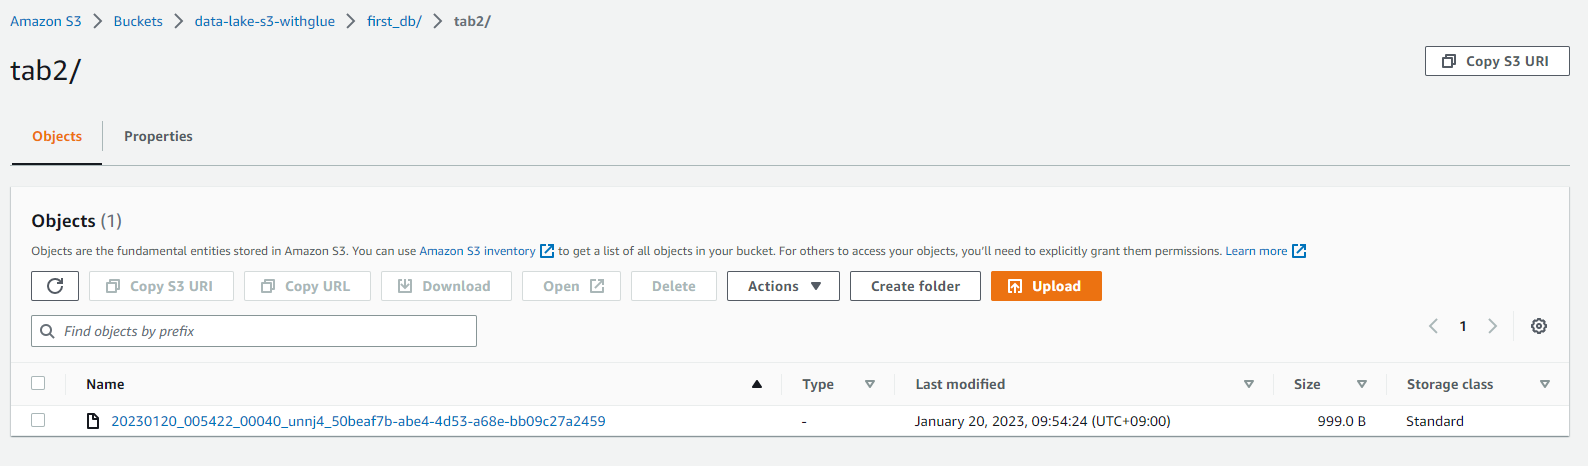Screen dimensions: 1588x466
Task: Click page number 1 in pagination
Action: [x=1463, y=326]
